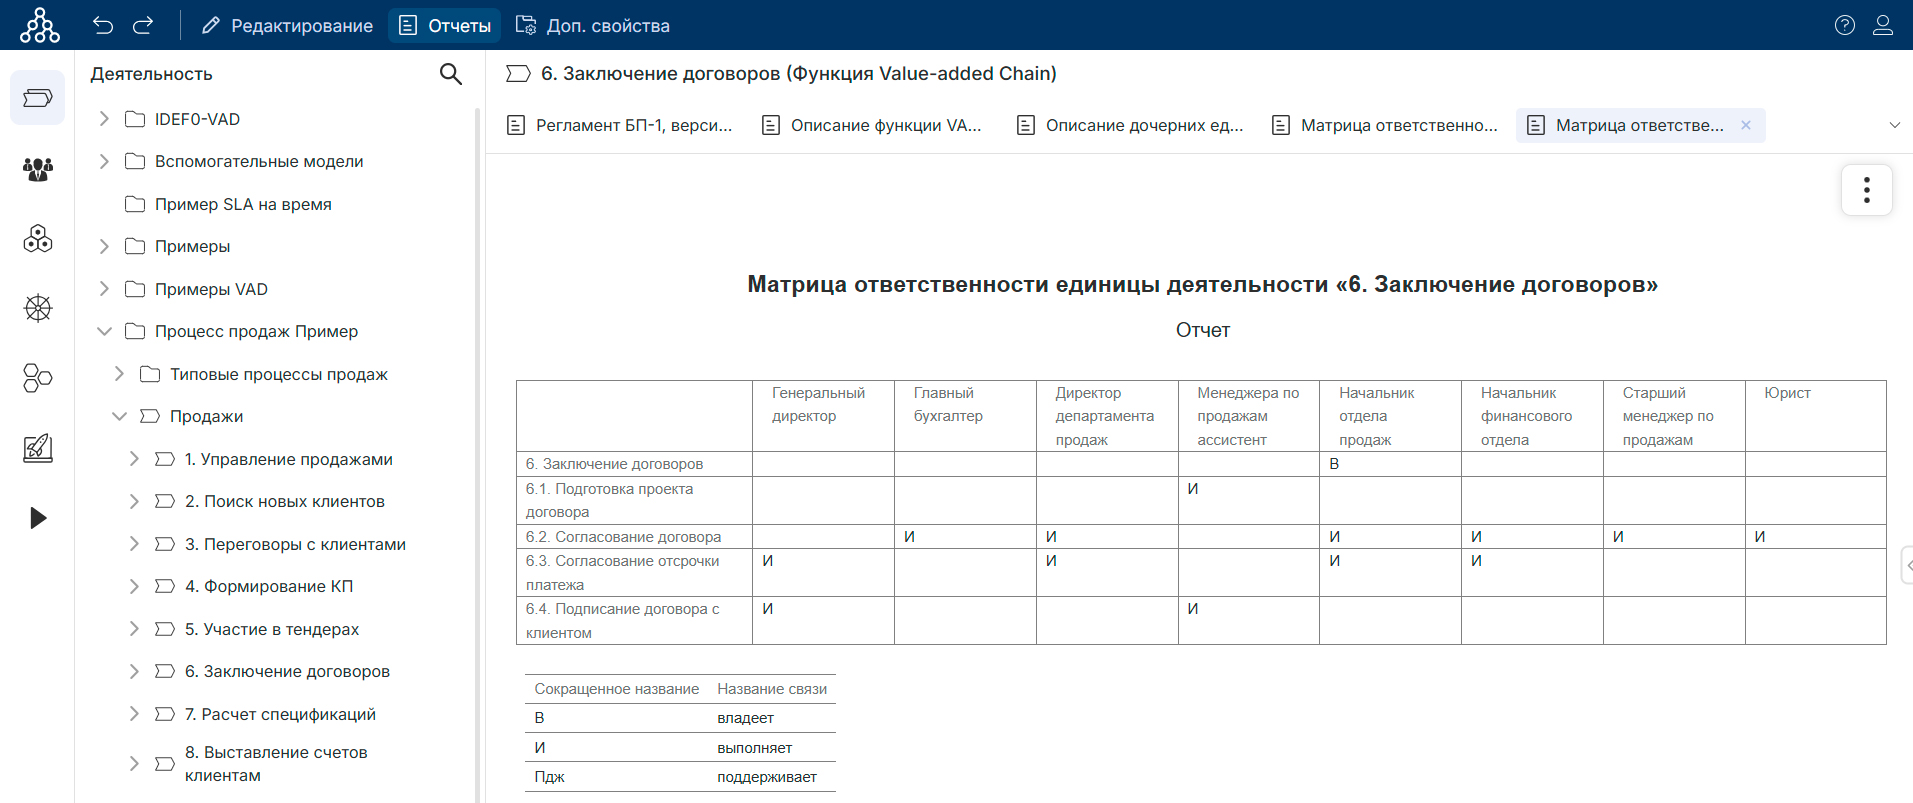Open the chart report icon in sidebar

(x=38, y=448)
